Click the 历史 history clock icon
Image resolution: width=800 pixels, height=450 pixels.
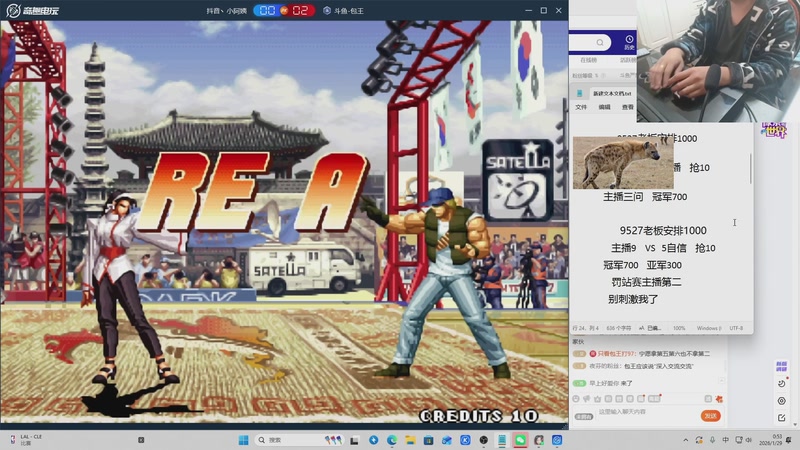point(629,42)
